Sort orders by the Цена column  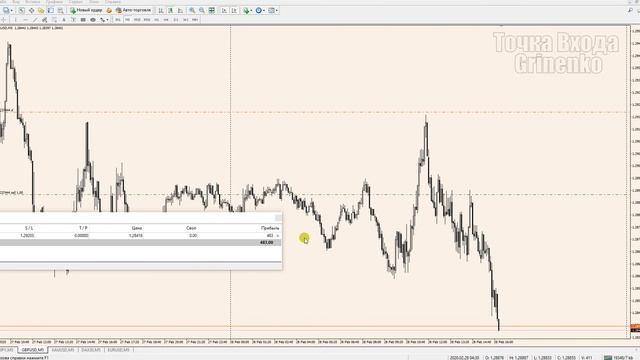tap(137, 228)
